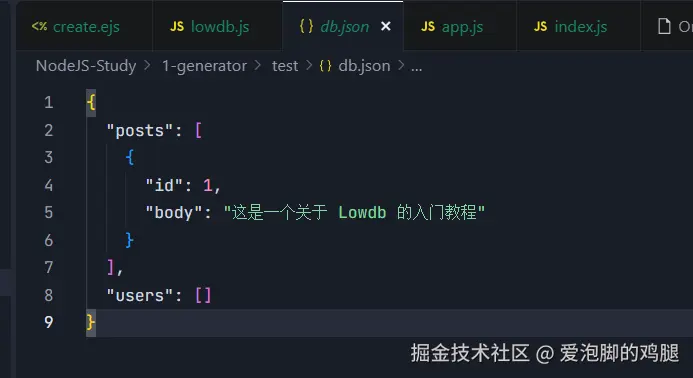Click the chevron after test breadcrumb
The image size is (693, 378).
coord(309,66)
